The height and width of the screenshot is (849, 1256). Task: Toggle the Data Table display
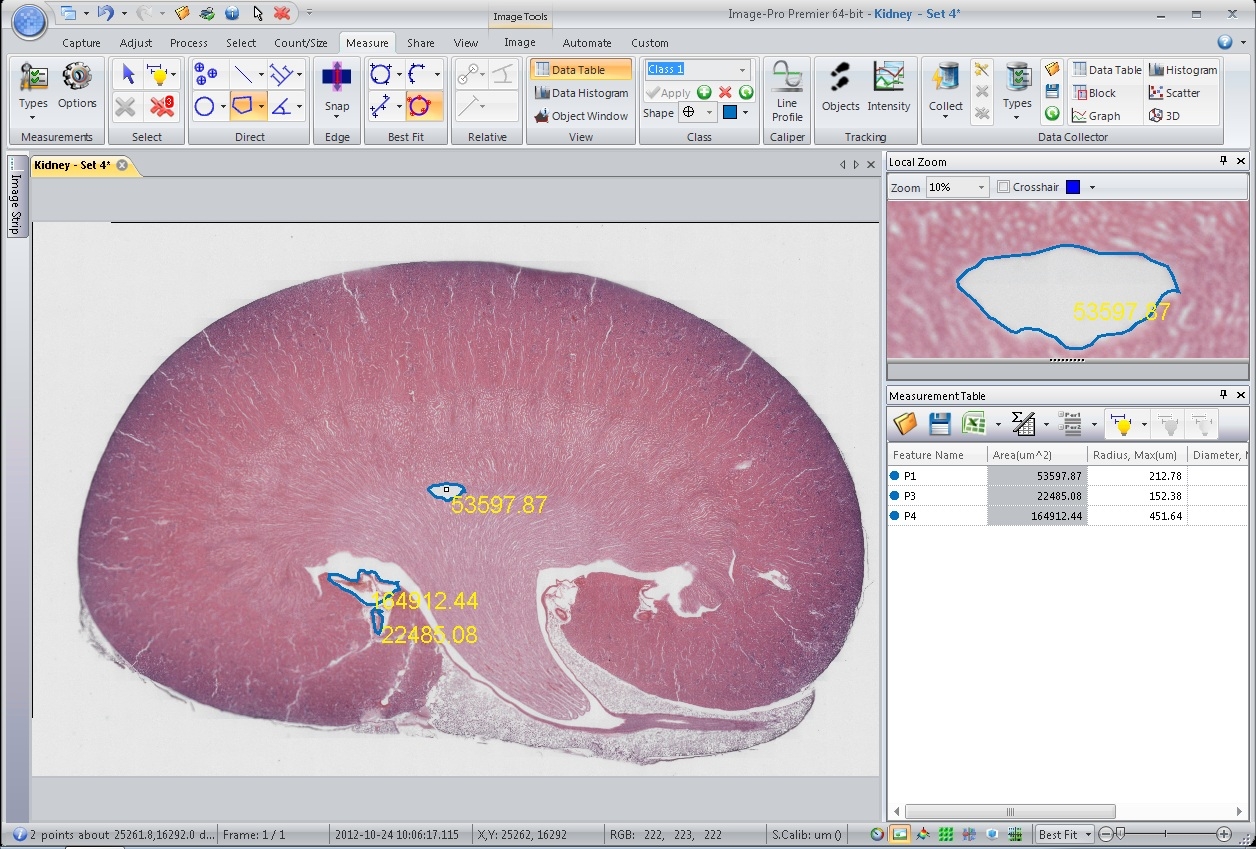point(578,70)
